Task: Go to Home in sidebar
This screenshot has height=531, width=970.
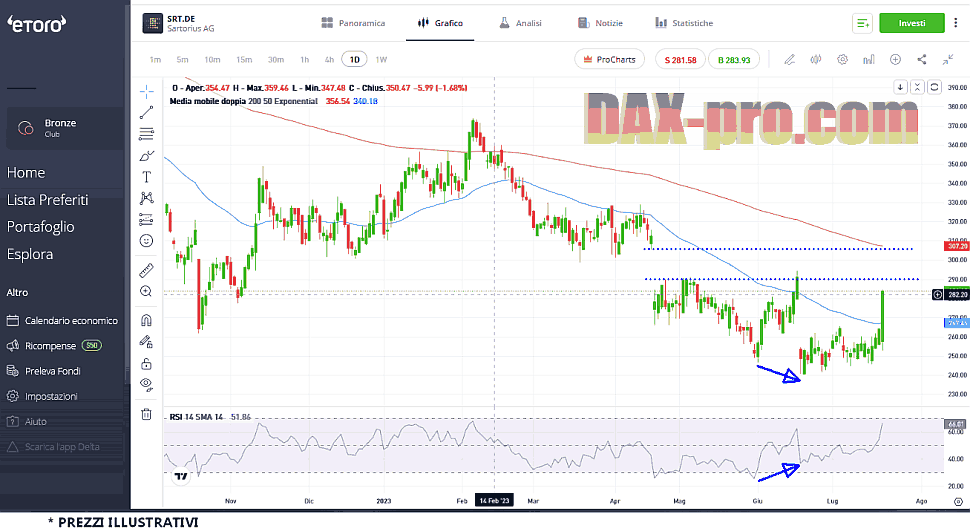Action: pos(26,173)
